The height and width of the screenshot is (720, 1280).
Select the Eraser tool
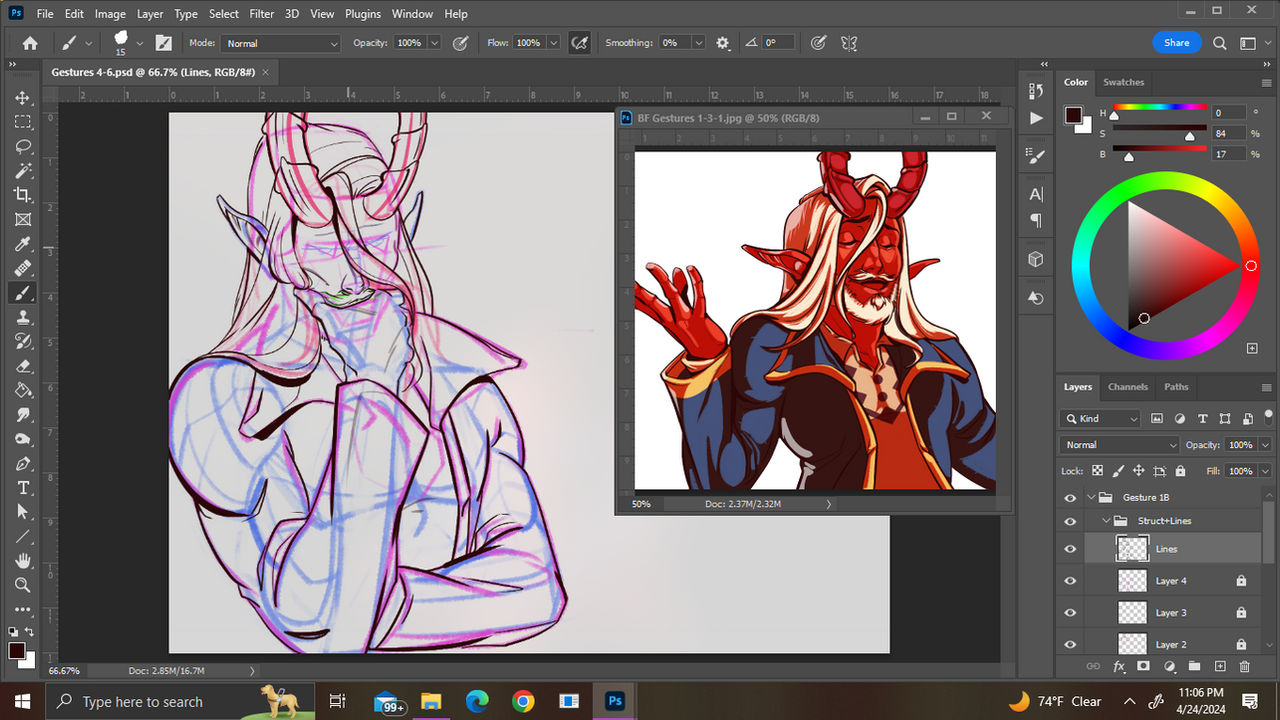pyautogui.click(x=22, y=365)
